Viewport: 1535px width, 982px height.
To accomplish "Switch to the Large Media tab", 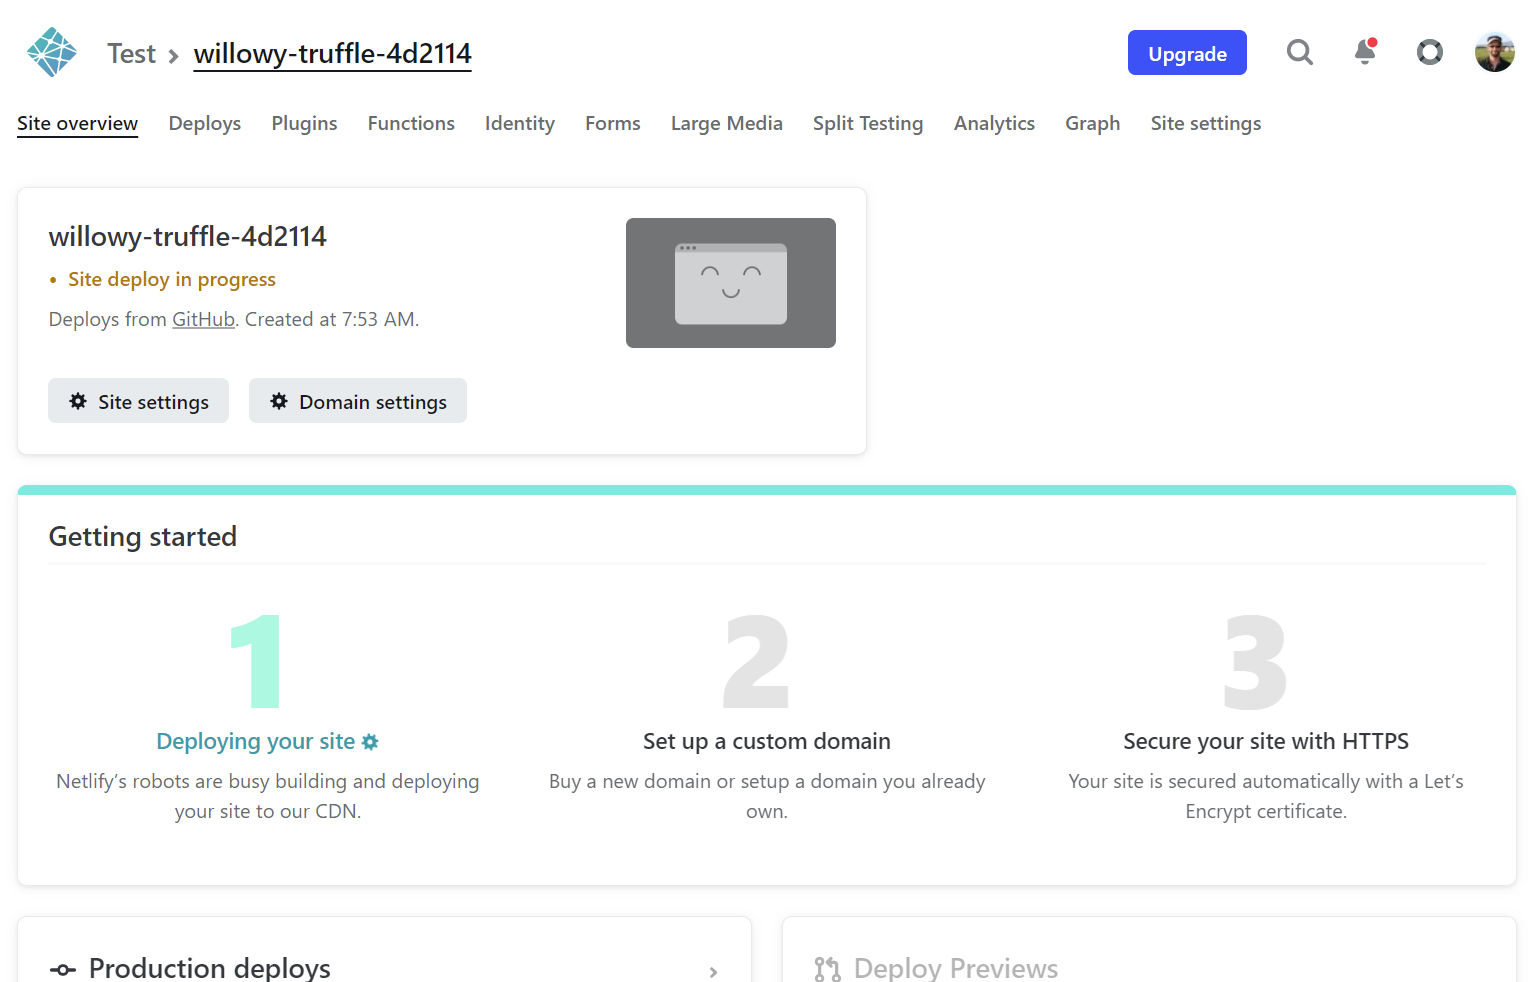I will tap(727, 123).
